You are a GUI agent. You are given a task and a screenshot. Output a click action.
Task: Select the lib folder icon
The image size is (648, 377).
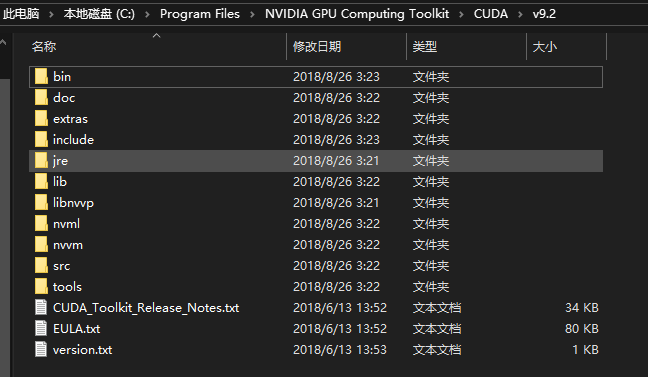click(41, 181)
